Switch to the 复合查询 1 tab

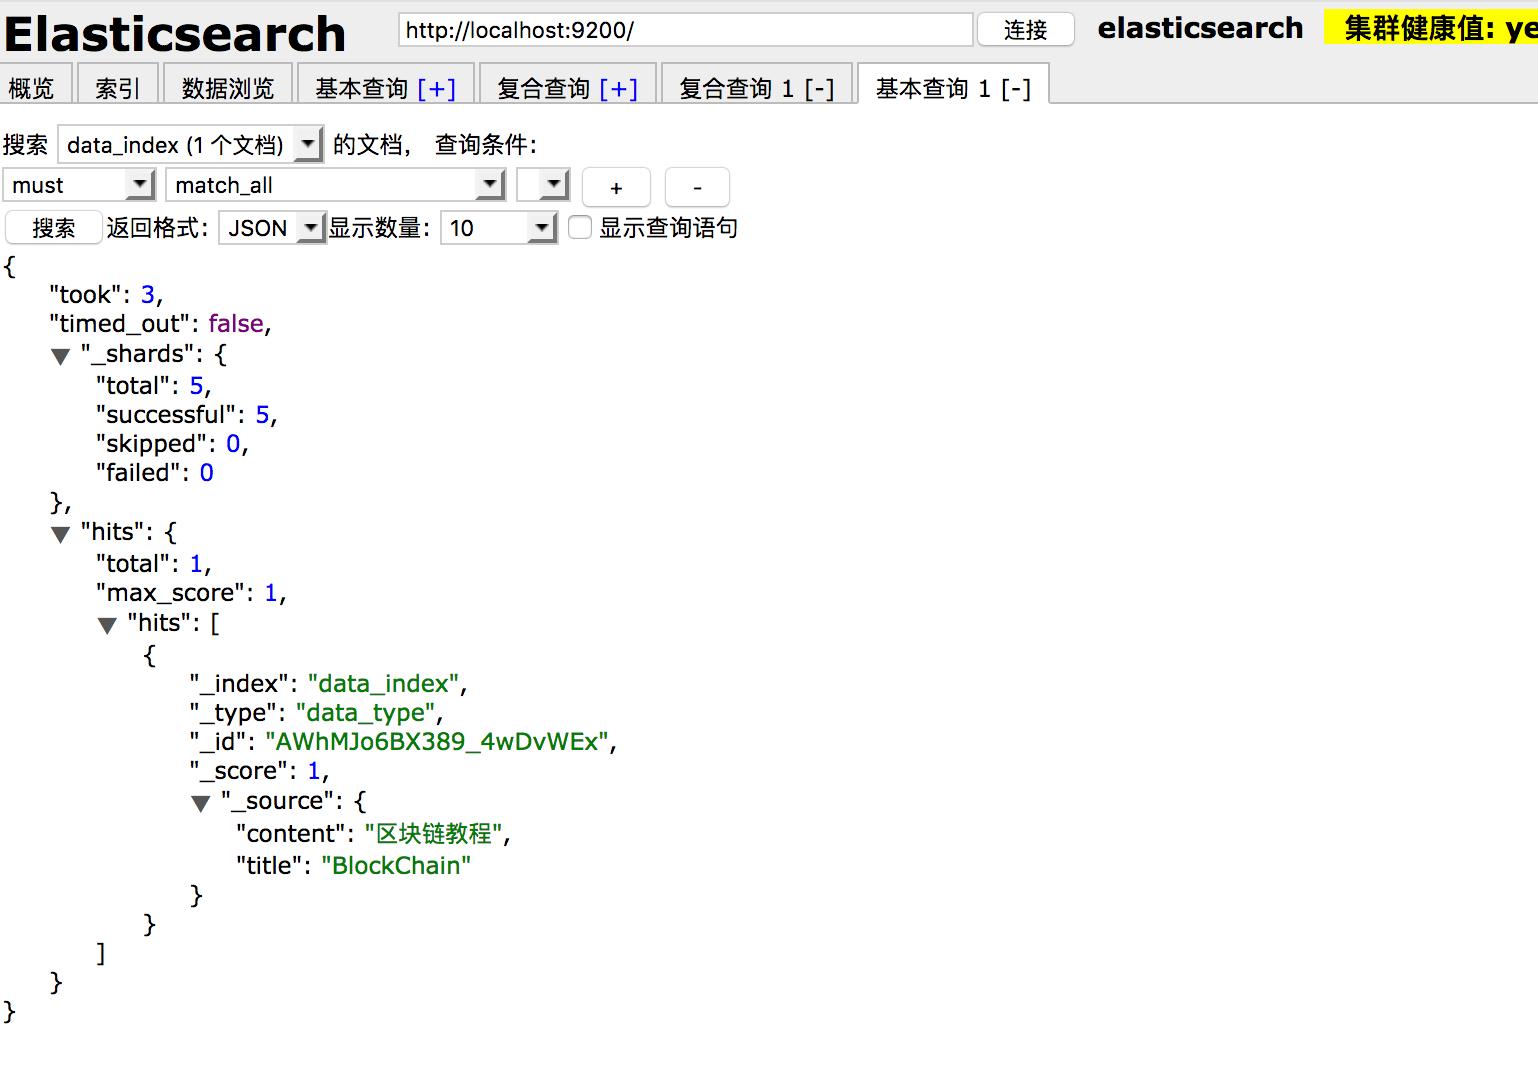pos(756,88)
